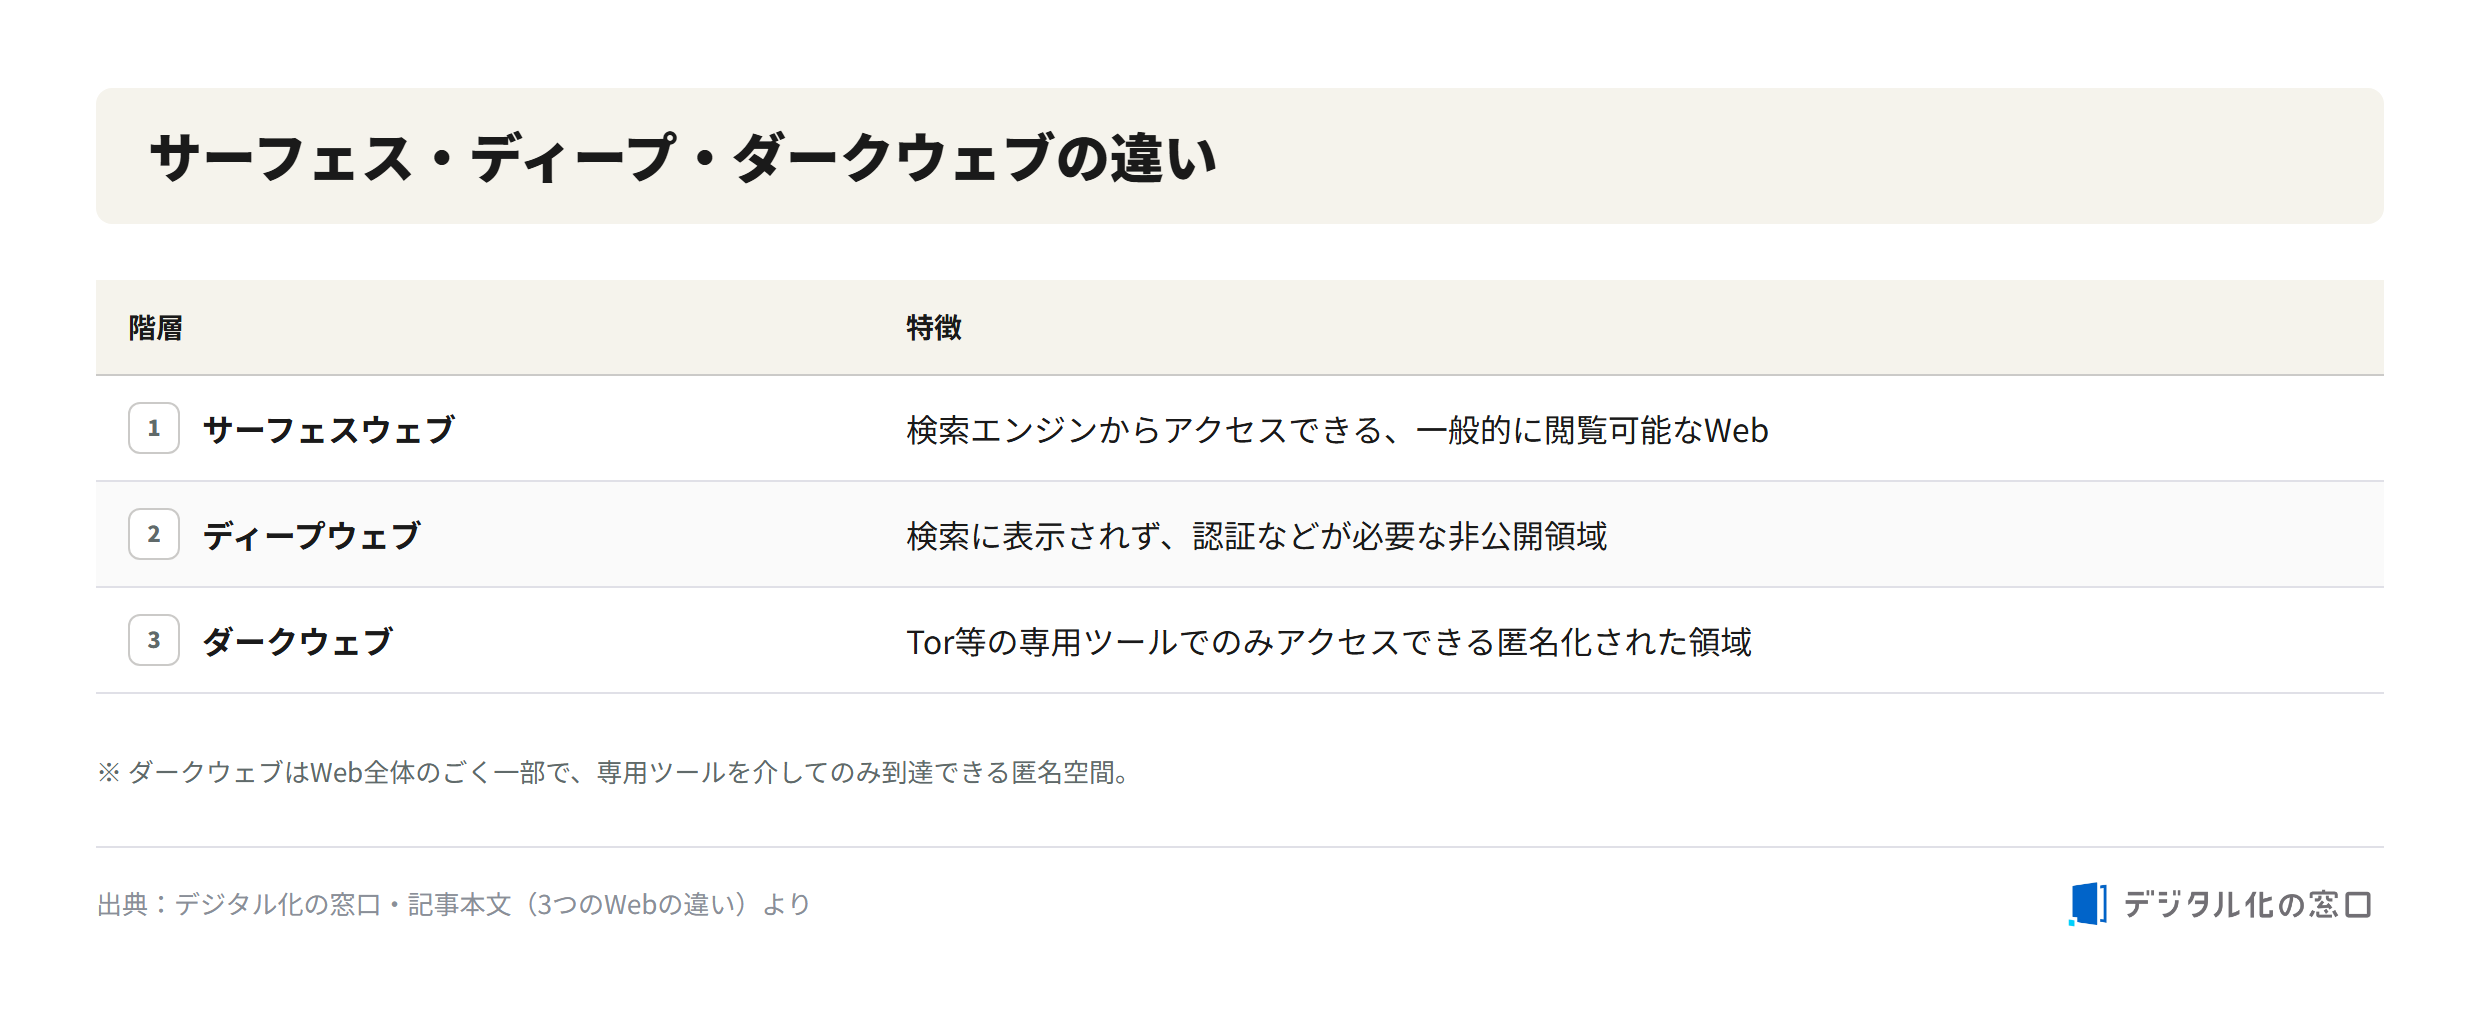Select the ダークウェブ row label
Image resolution: width=2480 pixels, height=1020 pixels.
[298, 641]
